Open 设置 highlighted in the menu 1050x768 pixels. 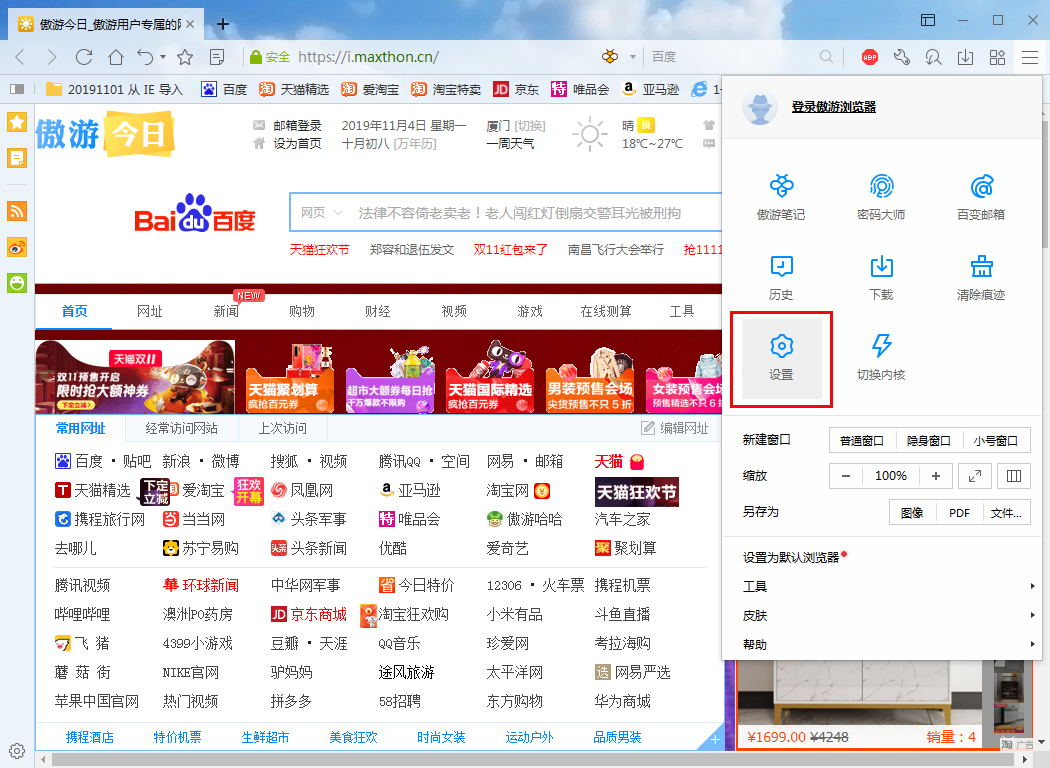(781, 359)
